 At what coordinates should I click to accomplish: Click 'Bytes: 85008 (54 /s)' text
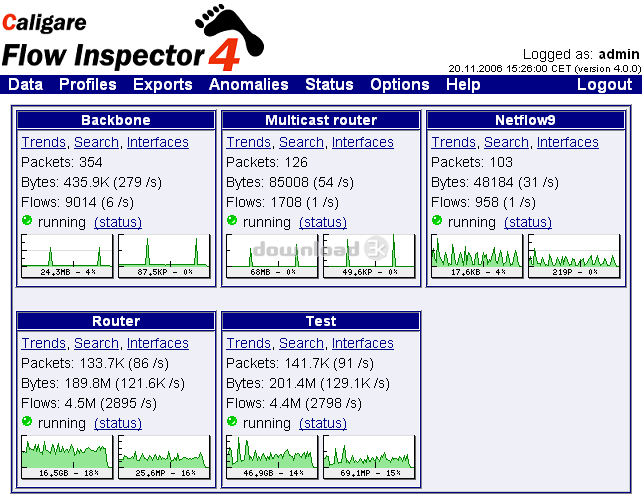[290, 182]
